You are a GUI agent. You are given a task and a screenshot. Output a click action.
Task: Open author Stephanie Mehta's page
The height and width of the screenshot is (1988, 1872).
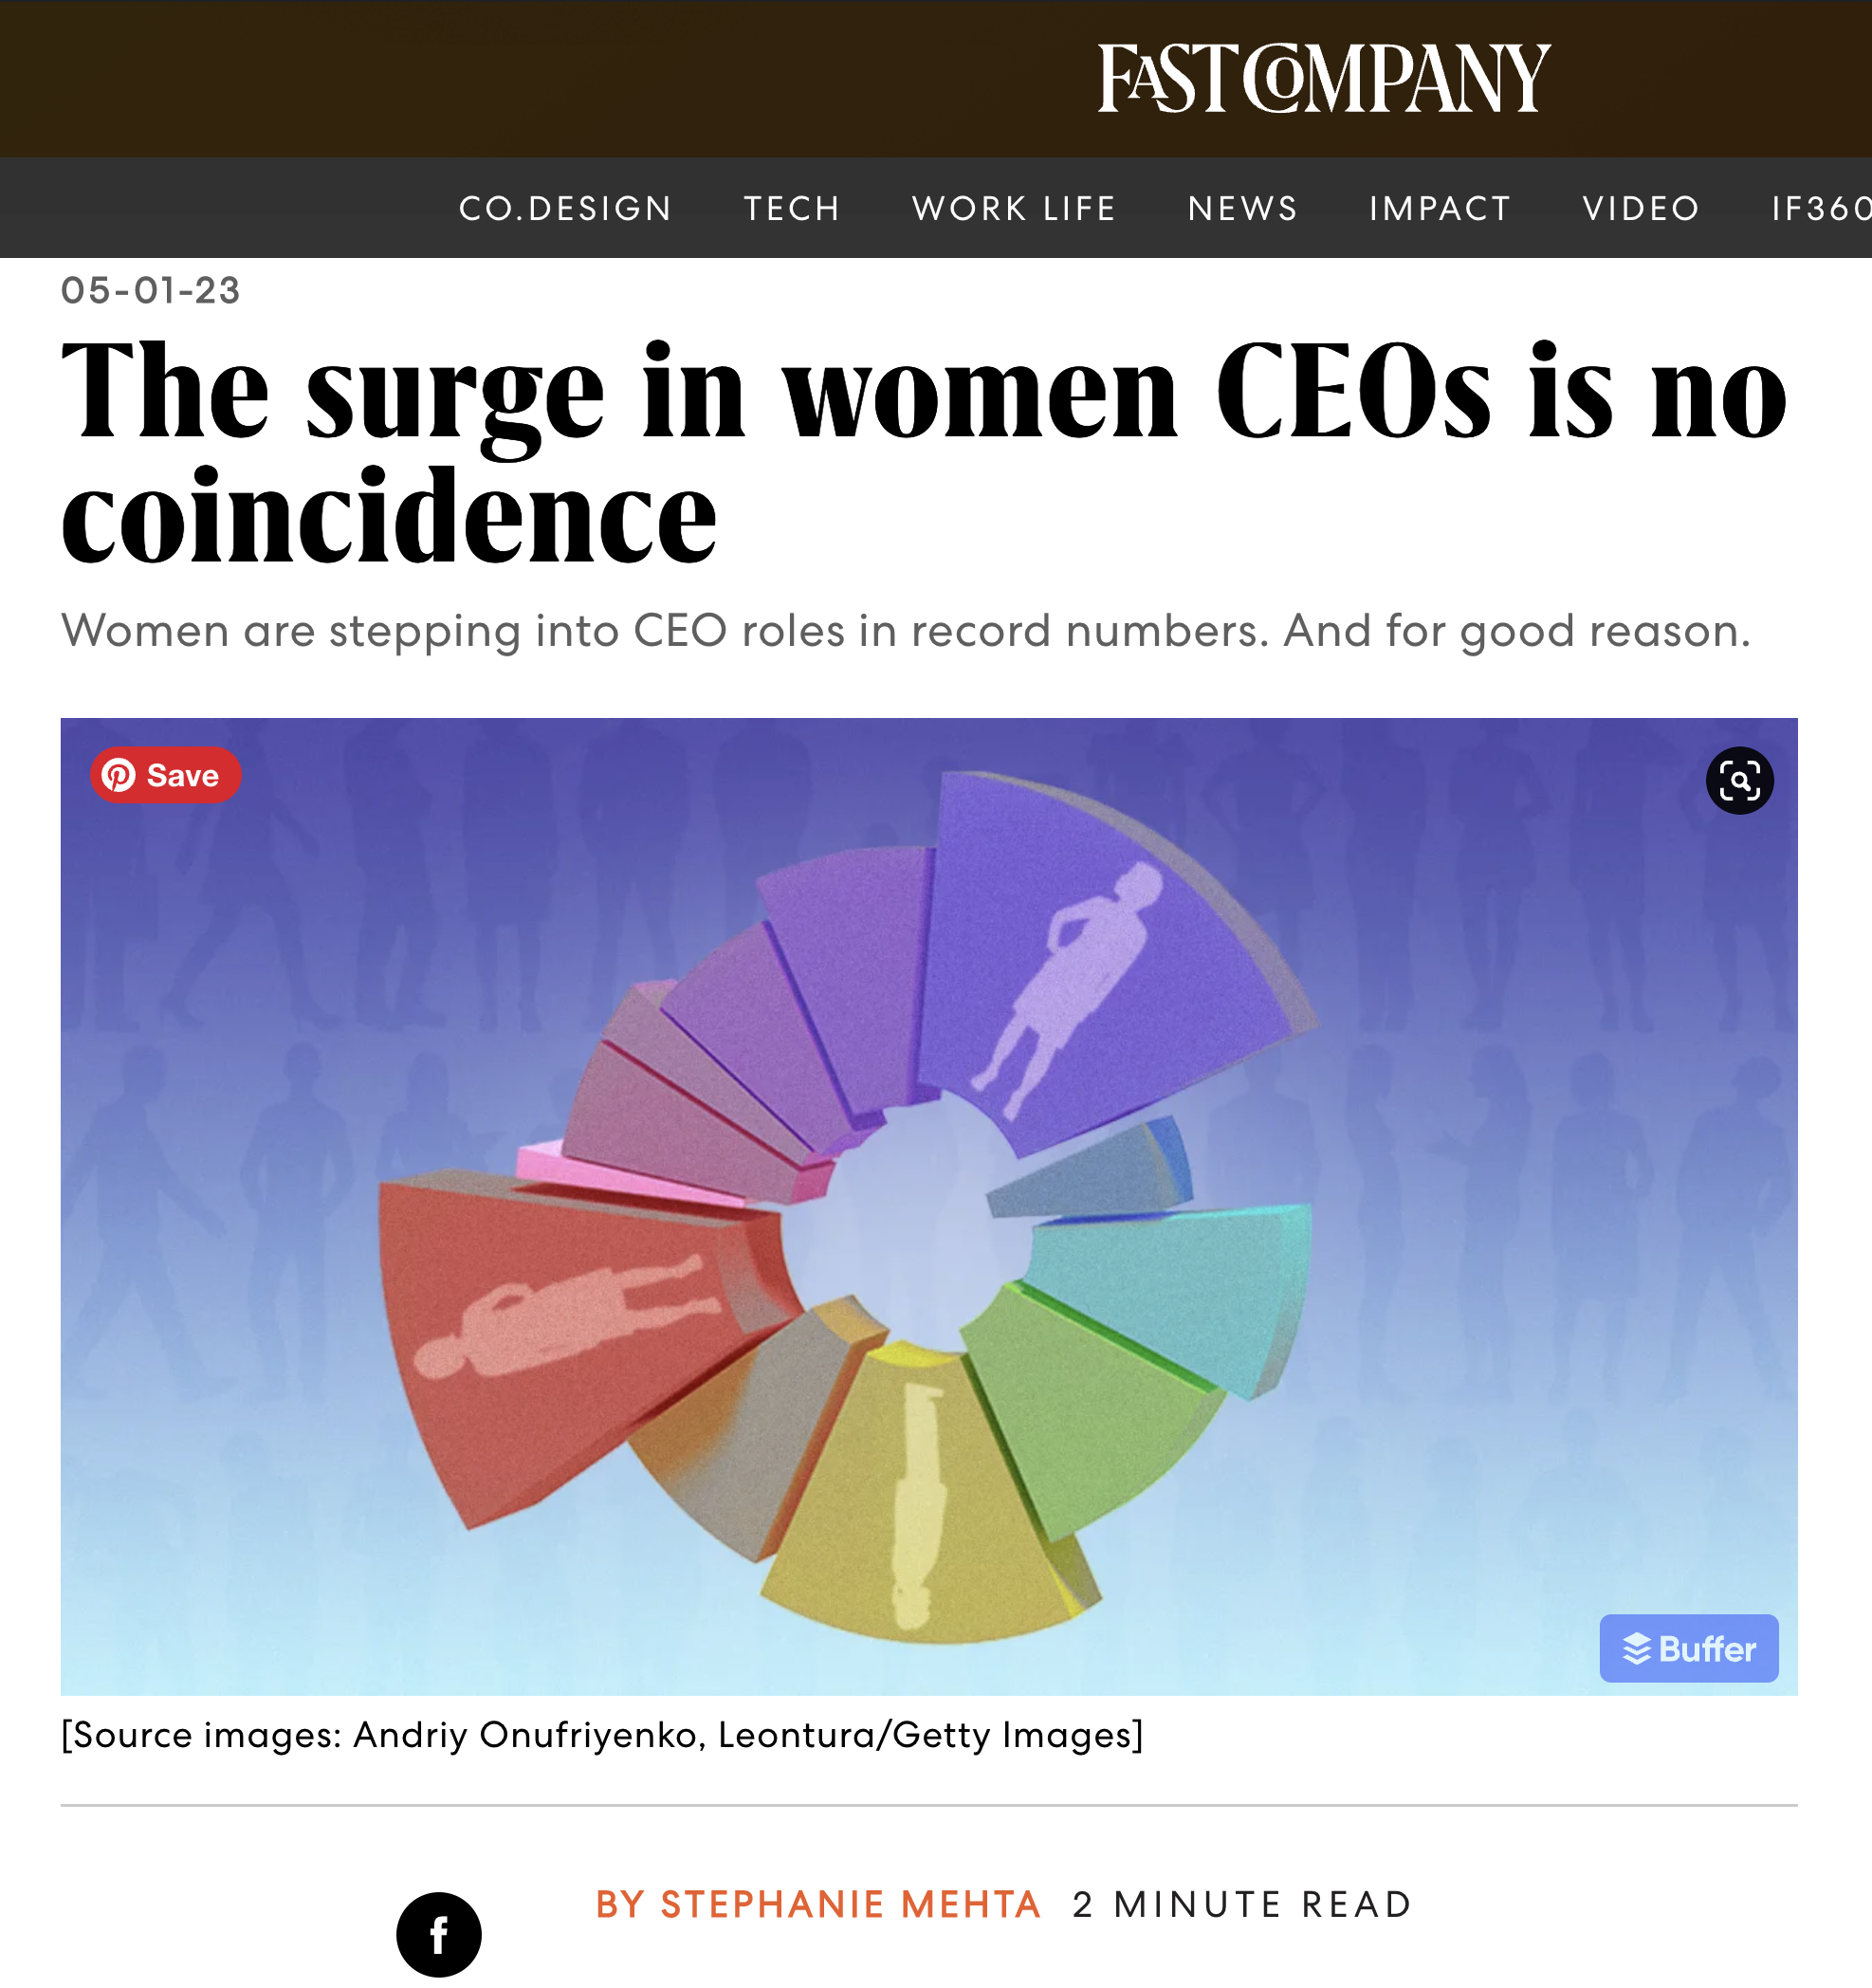point(818,1905)
